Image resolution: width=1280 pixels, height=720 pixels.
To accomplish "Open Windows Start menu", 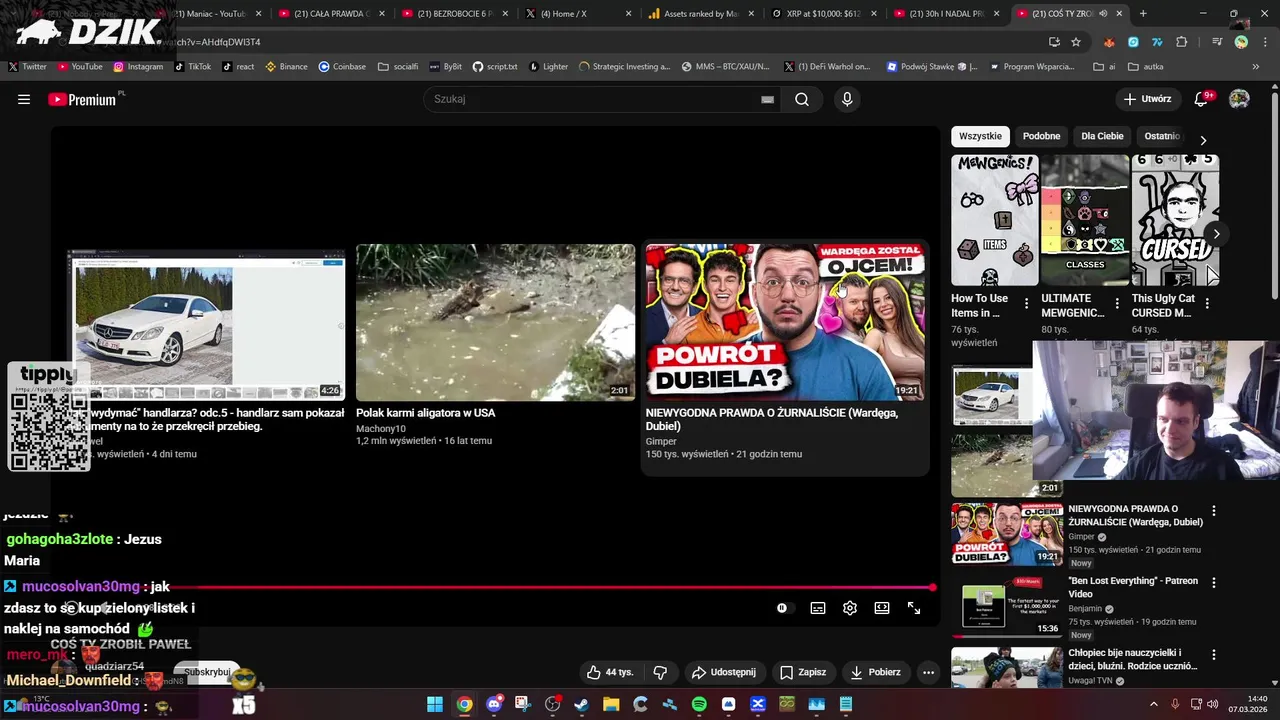I will pyautogui.click(x=435, y=705).
